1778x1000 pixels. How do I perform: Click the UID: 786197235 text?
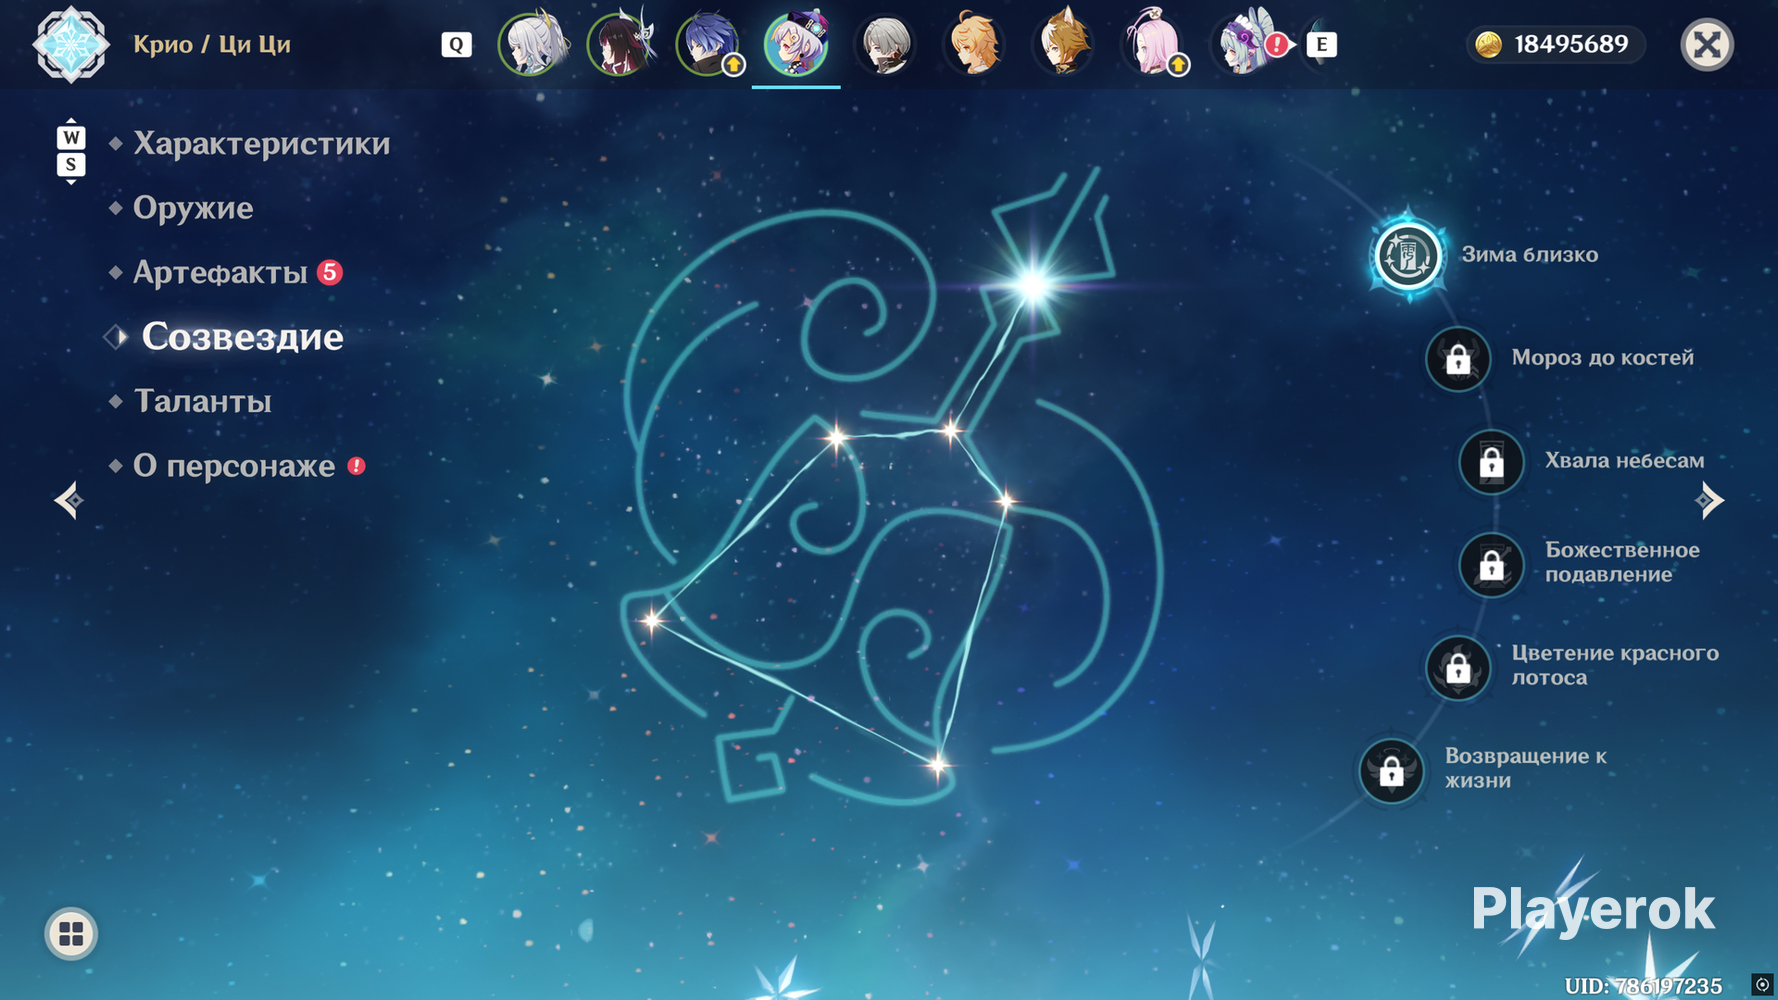1644,986
